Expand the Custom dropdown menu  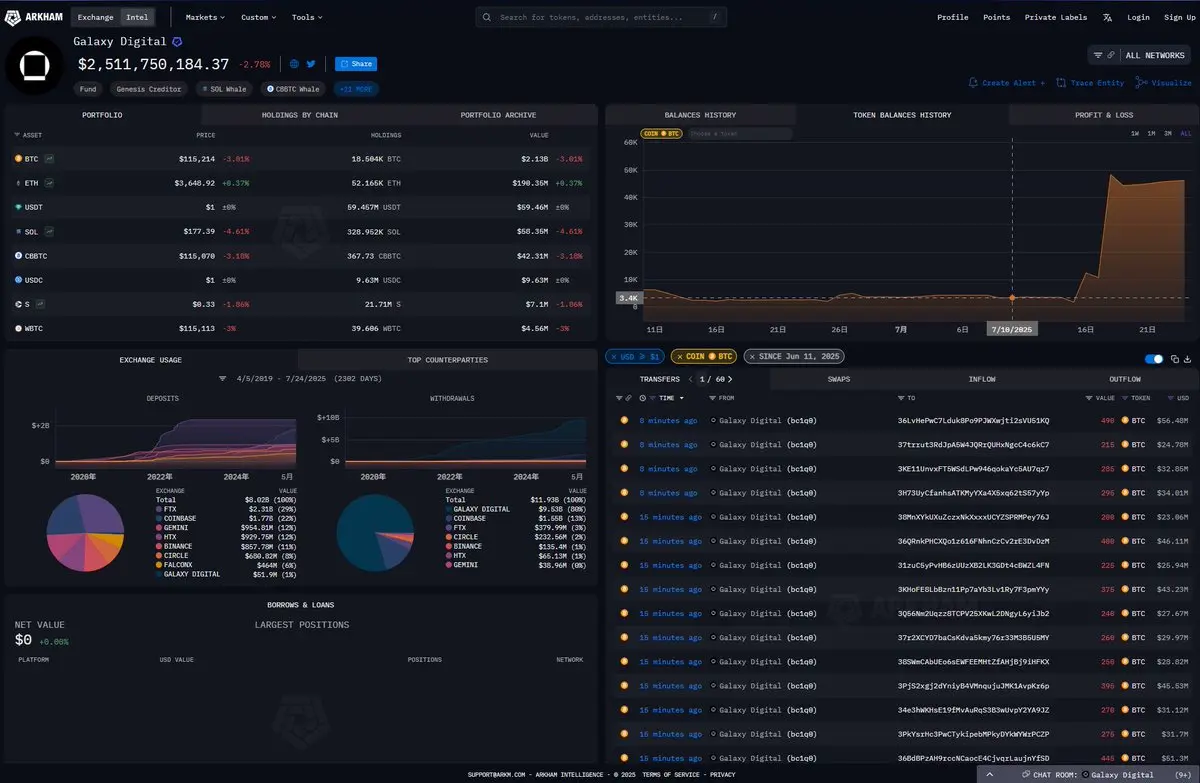click(258, 17)
